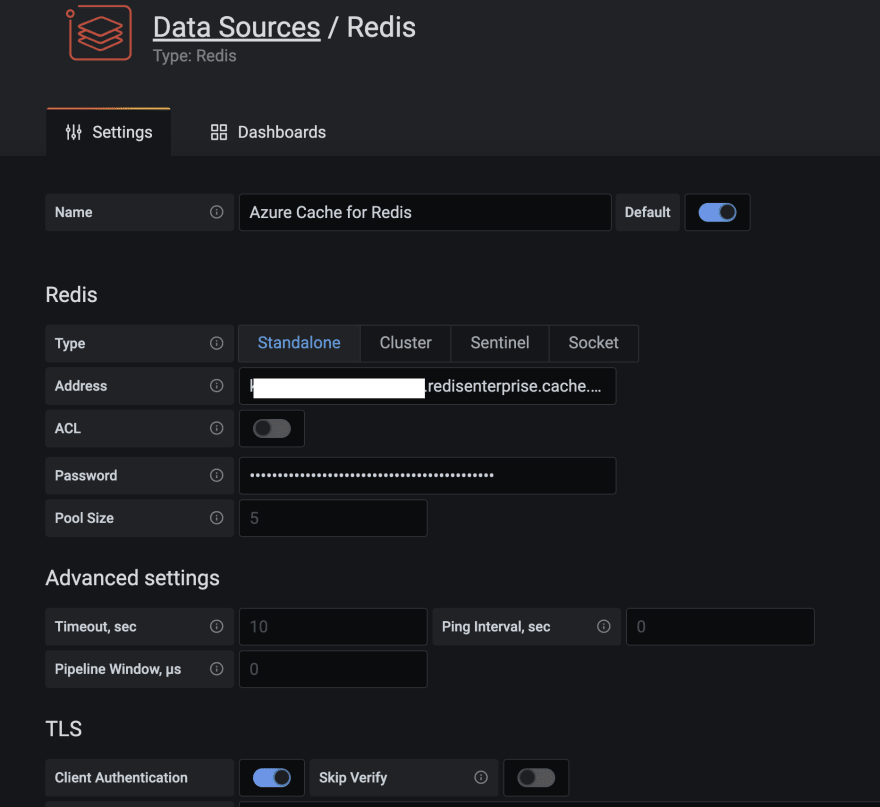Select the Settings tab
Viewport: 880px width, 807px height.
[x=109, y=131]
